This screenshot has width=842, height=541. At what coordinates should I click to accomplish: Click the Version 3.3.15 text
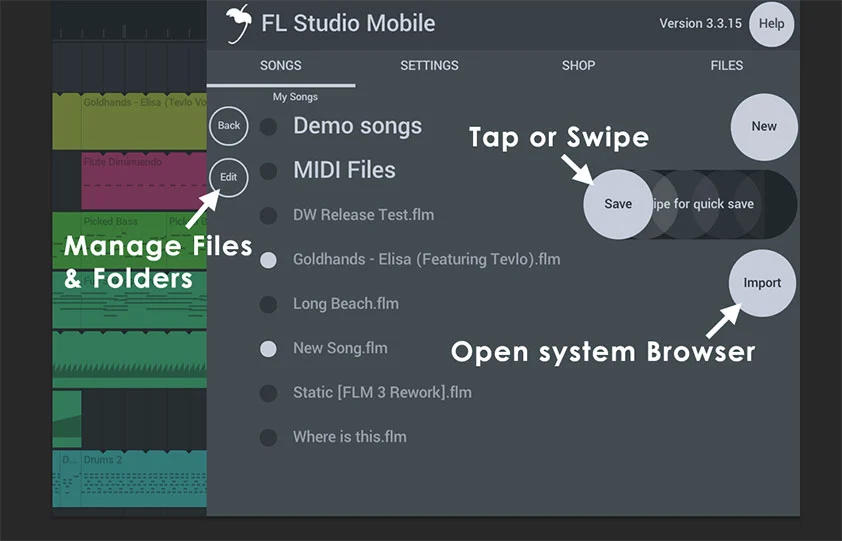[700, 24]
